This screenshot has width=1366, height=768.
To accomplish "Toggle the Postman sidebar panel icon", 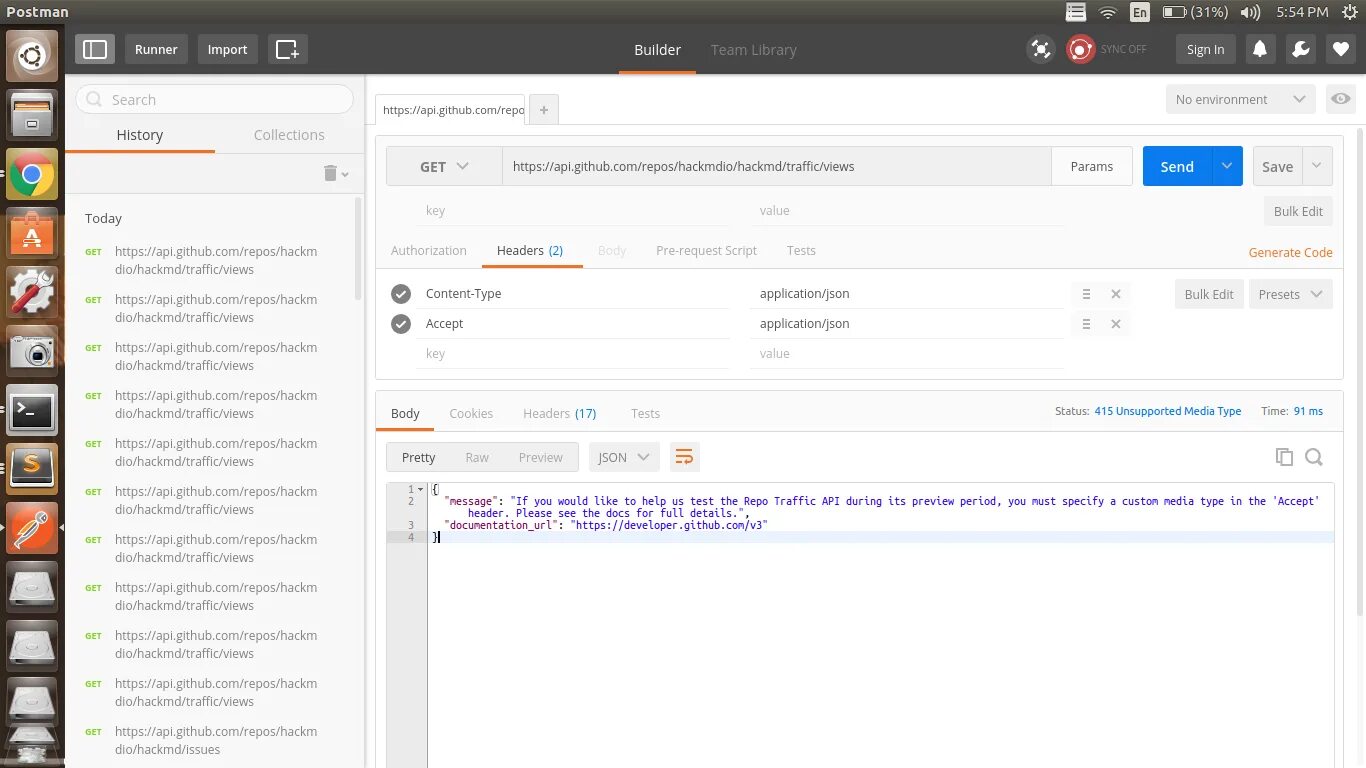I will tap(95, 49).
